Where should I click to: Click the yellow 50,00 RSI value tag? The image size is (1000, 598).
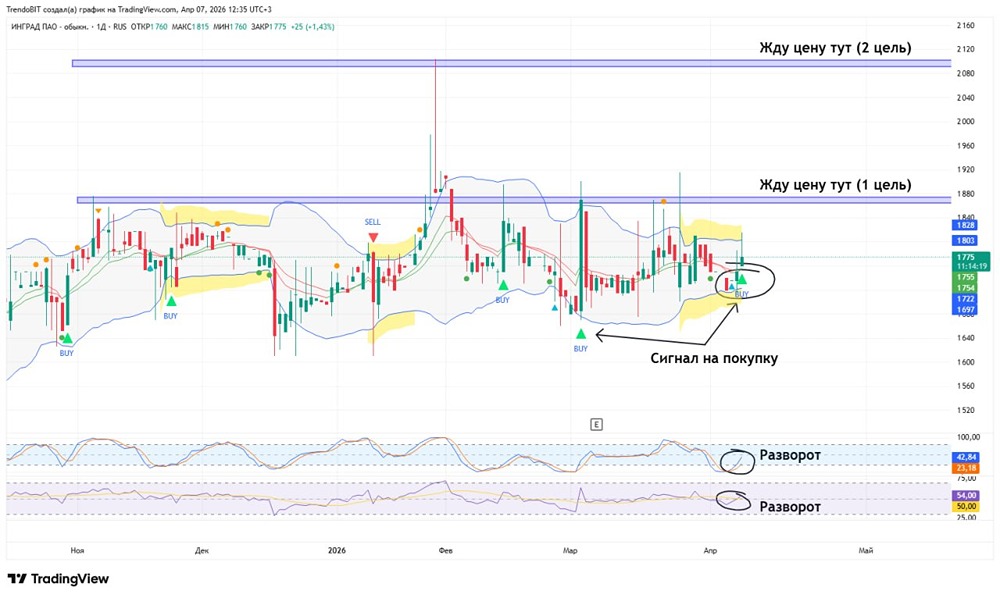[x=966, y=506]
